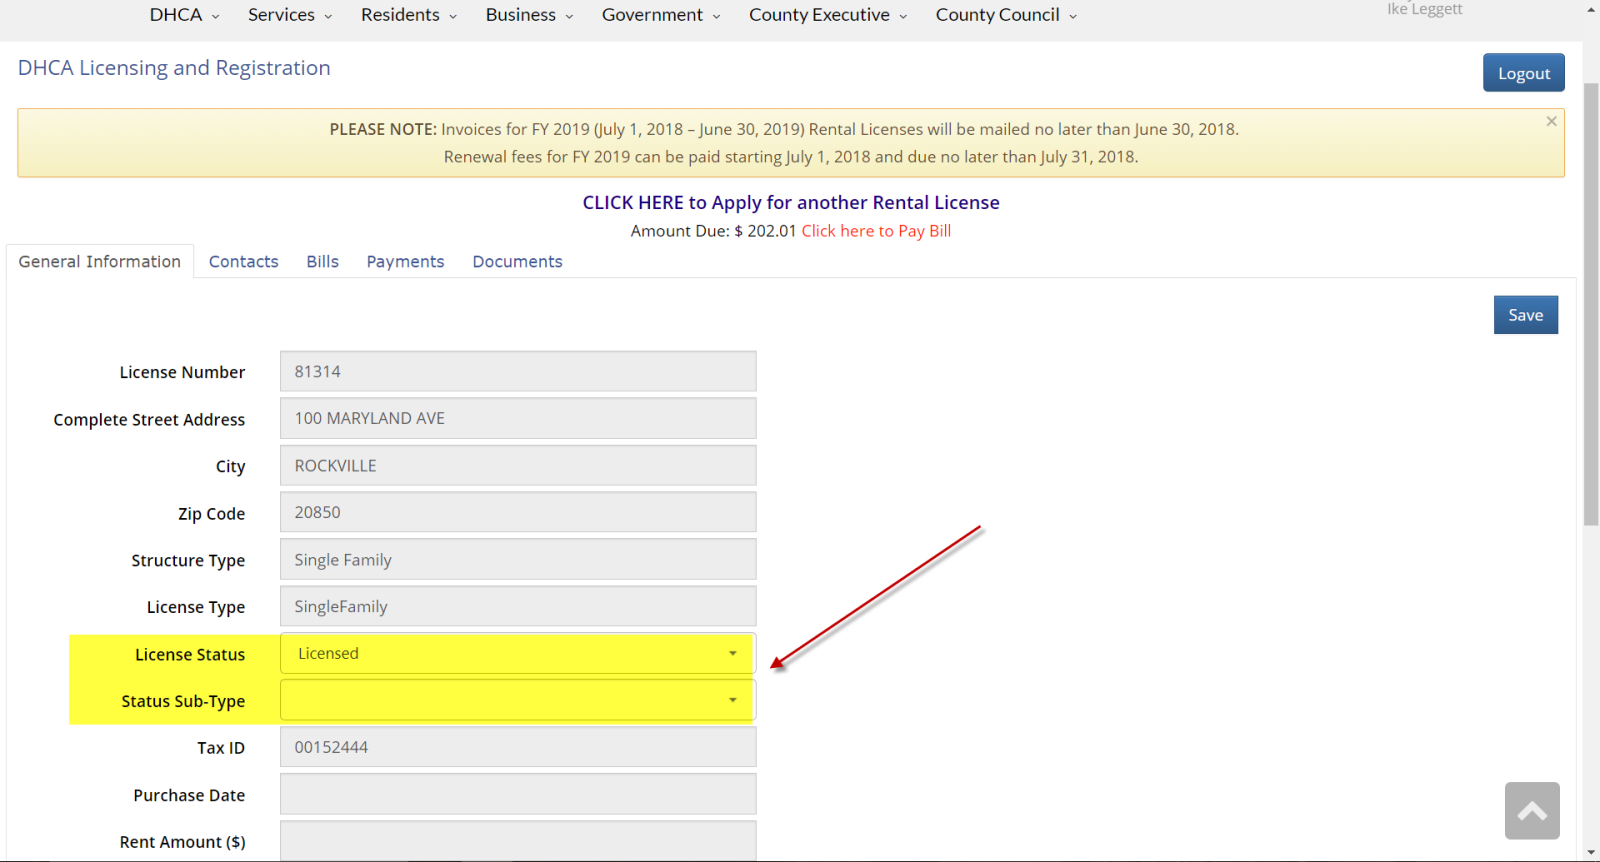This screenshot has width=1600, height=862.
Task: Click the Logout button
Action: pyautogui.click(x=1523, y=73)
